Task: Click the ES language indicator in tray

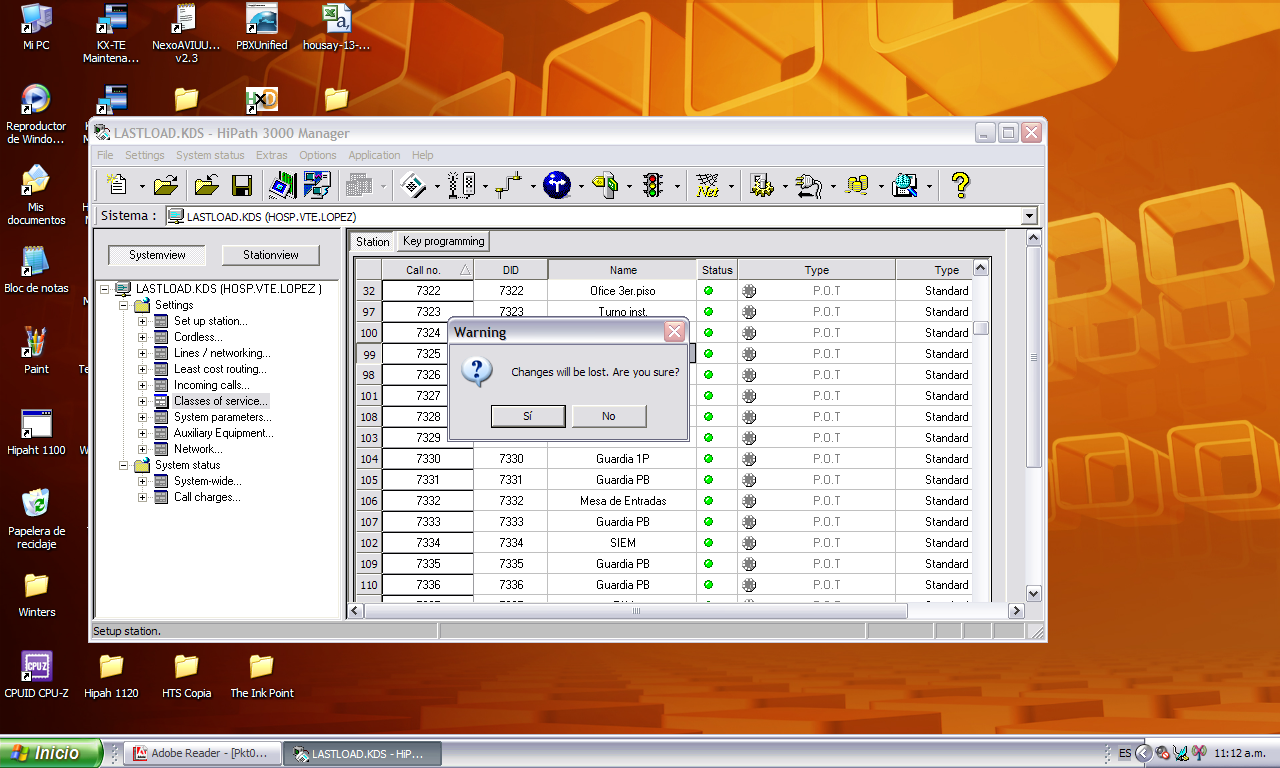Action: click(x=1125, y=753)
